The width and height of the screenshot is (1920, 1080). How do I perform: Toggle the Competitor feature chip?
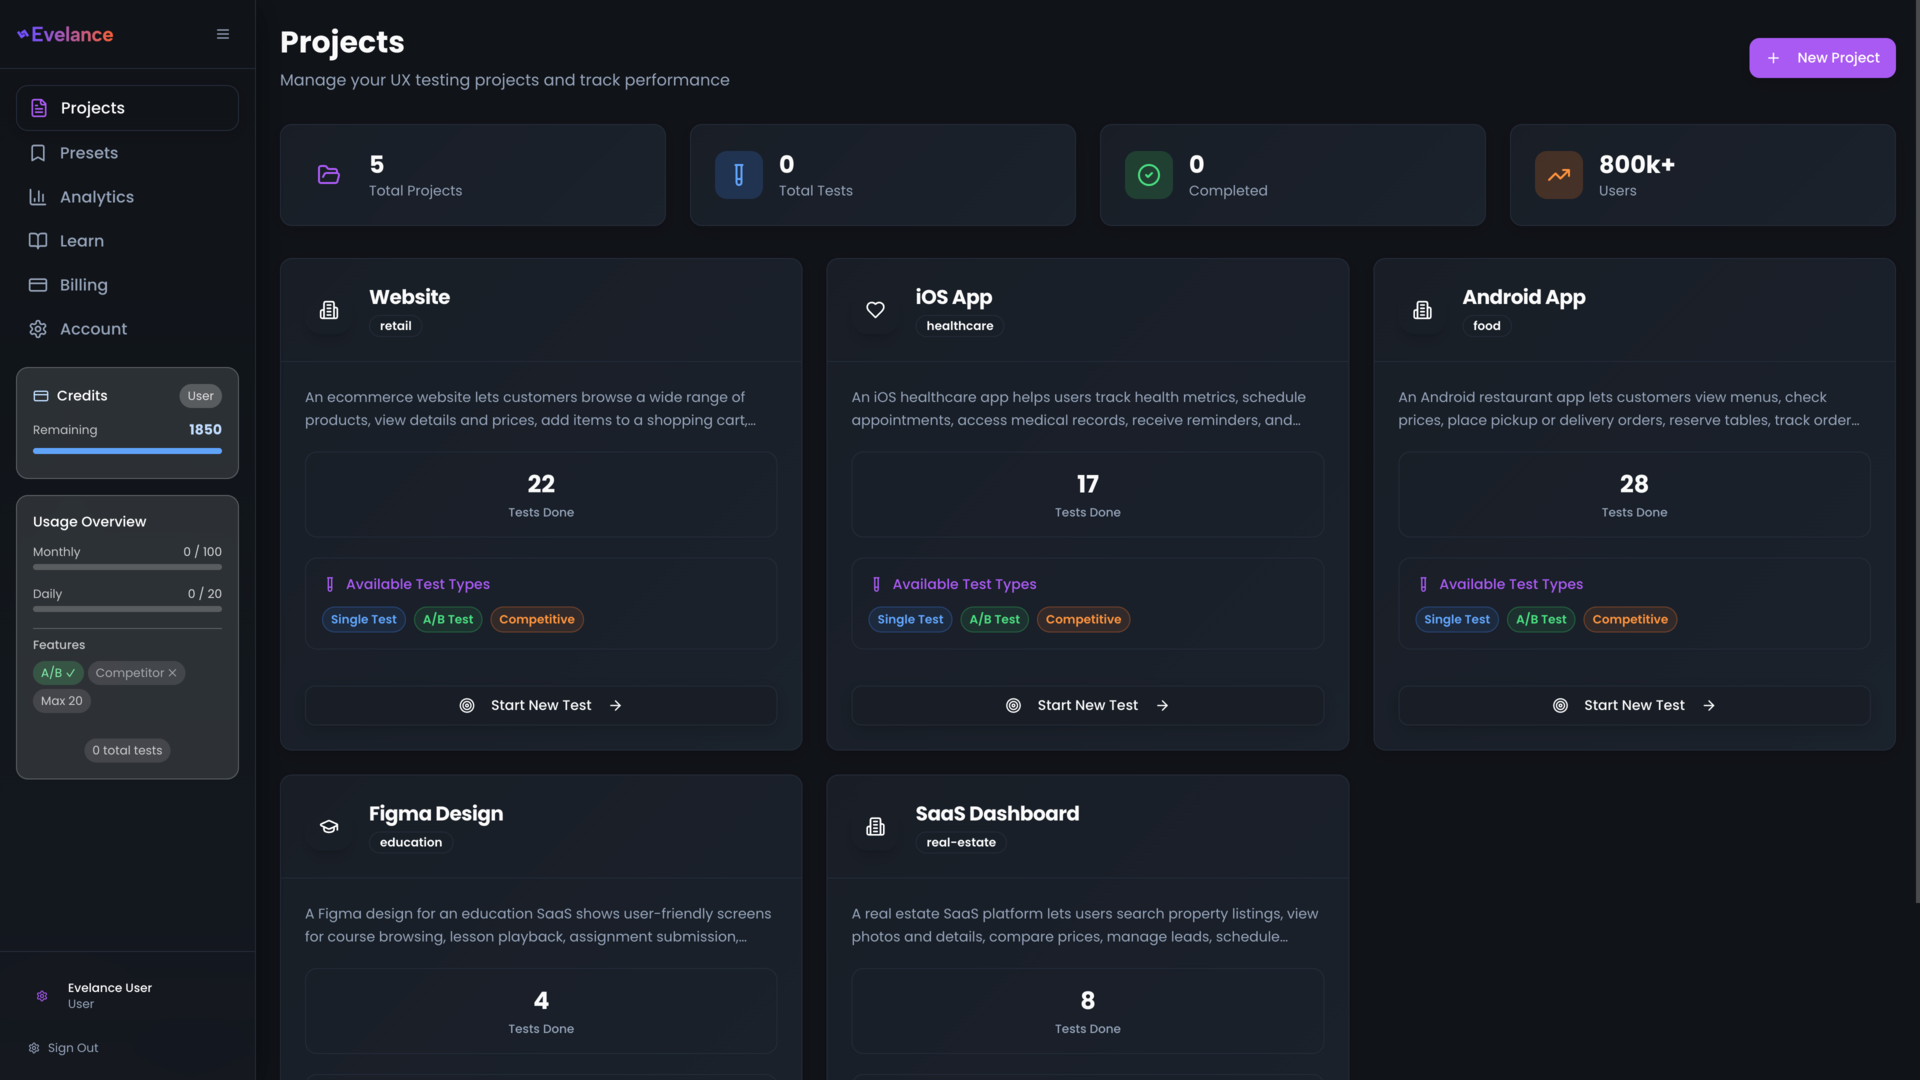point(136,673)
